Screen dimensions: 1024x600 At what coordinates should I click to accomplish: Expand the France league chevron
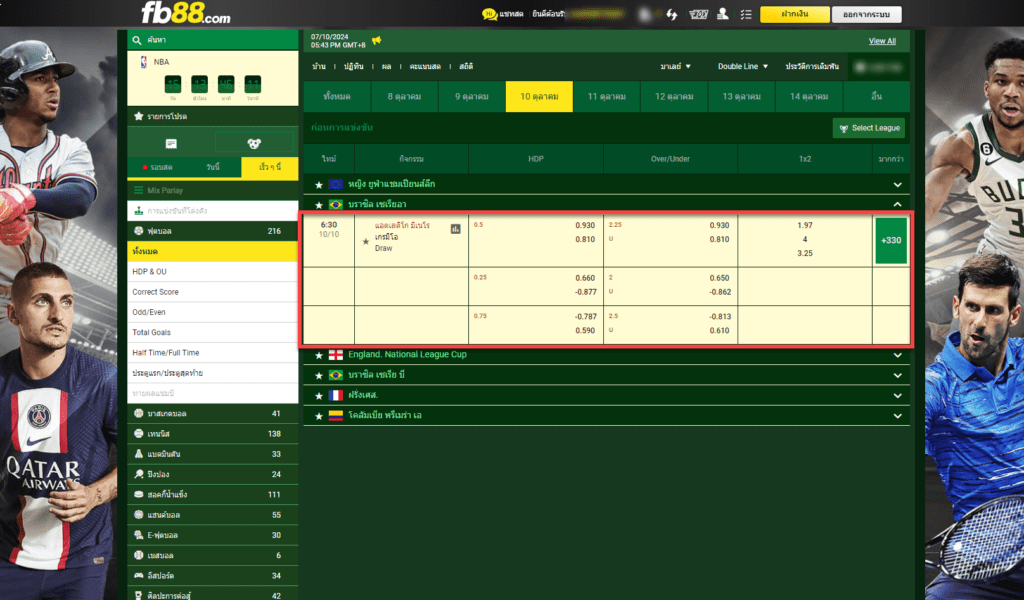(897, 396)
